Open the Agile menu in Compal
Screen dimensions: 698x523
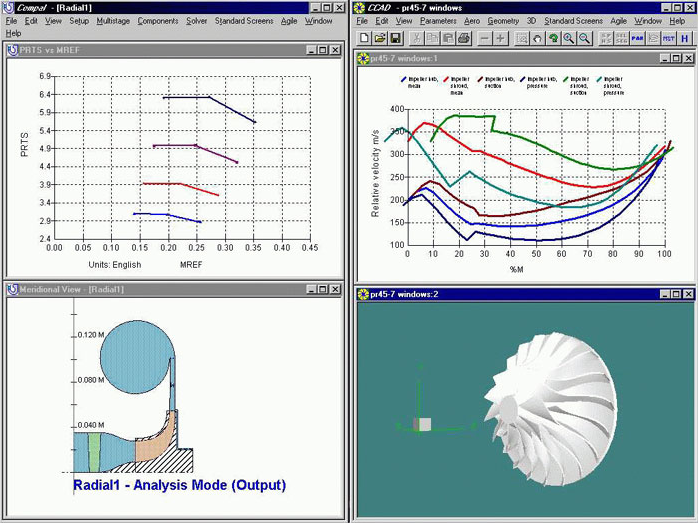point(289,21)
